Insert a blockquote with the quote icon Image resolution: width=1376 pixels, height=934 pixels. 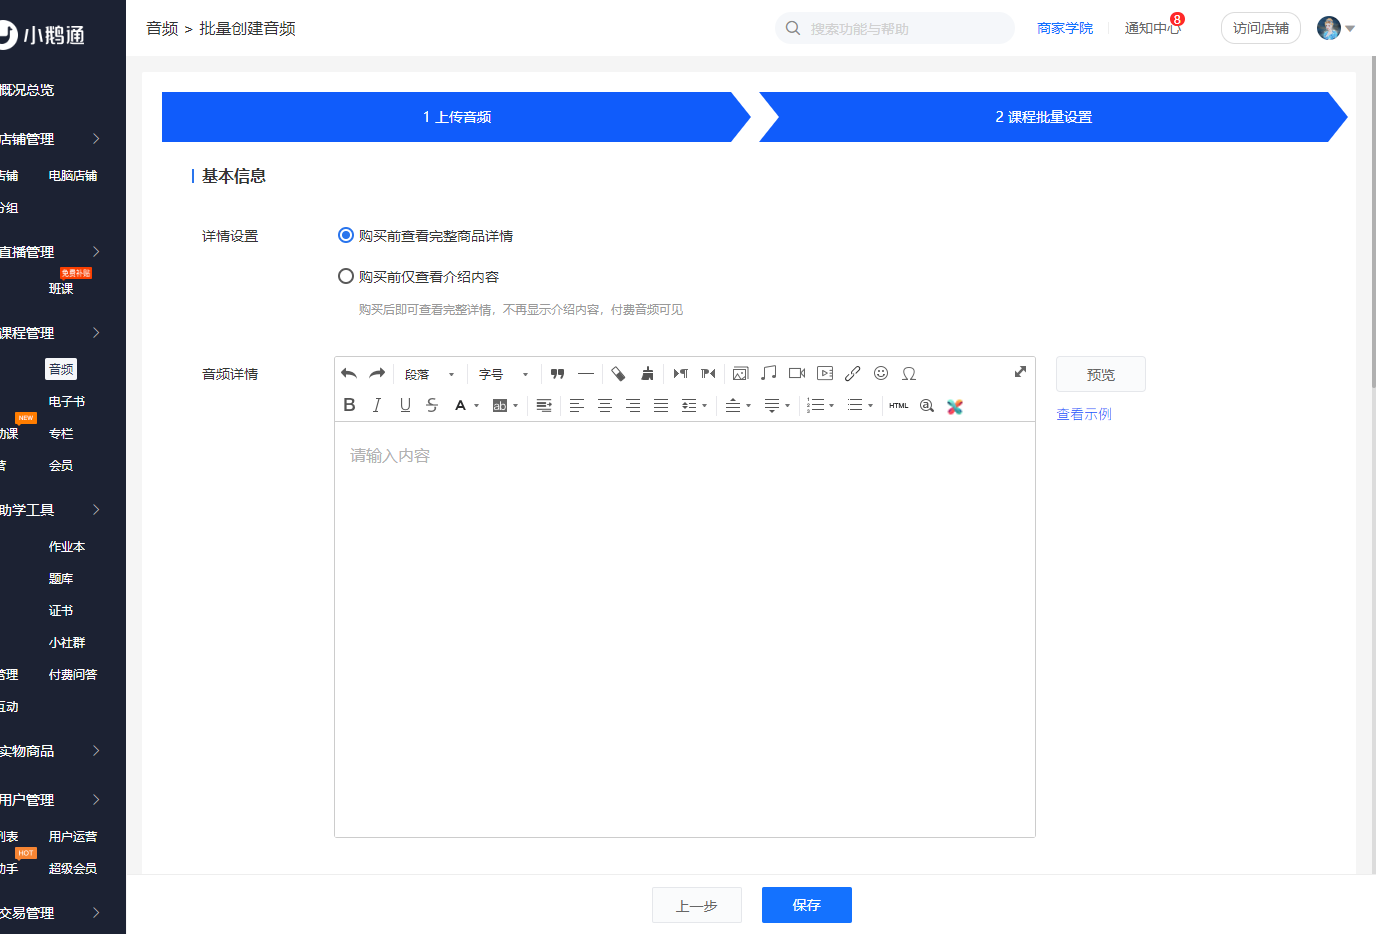[558, 374]
